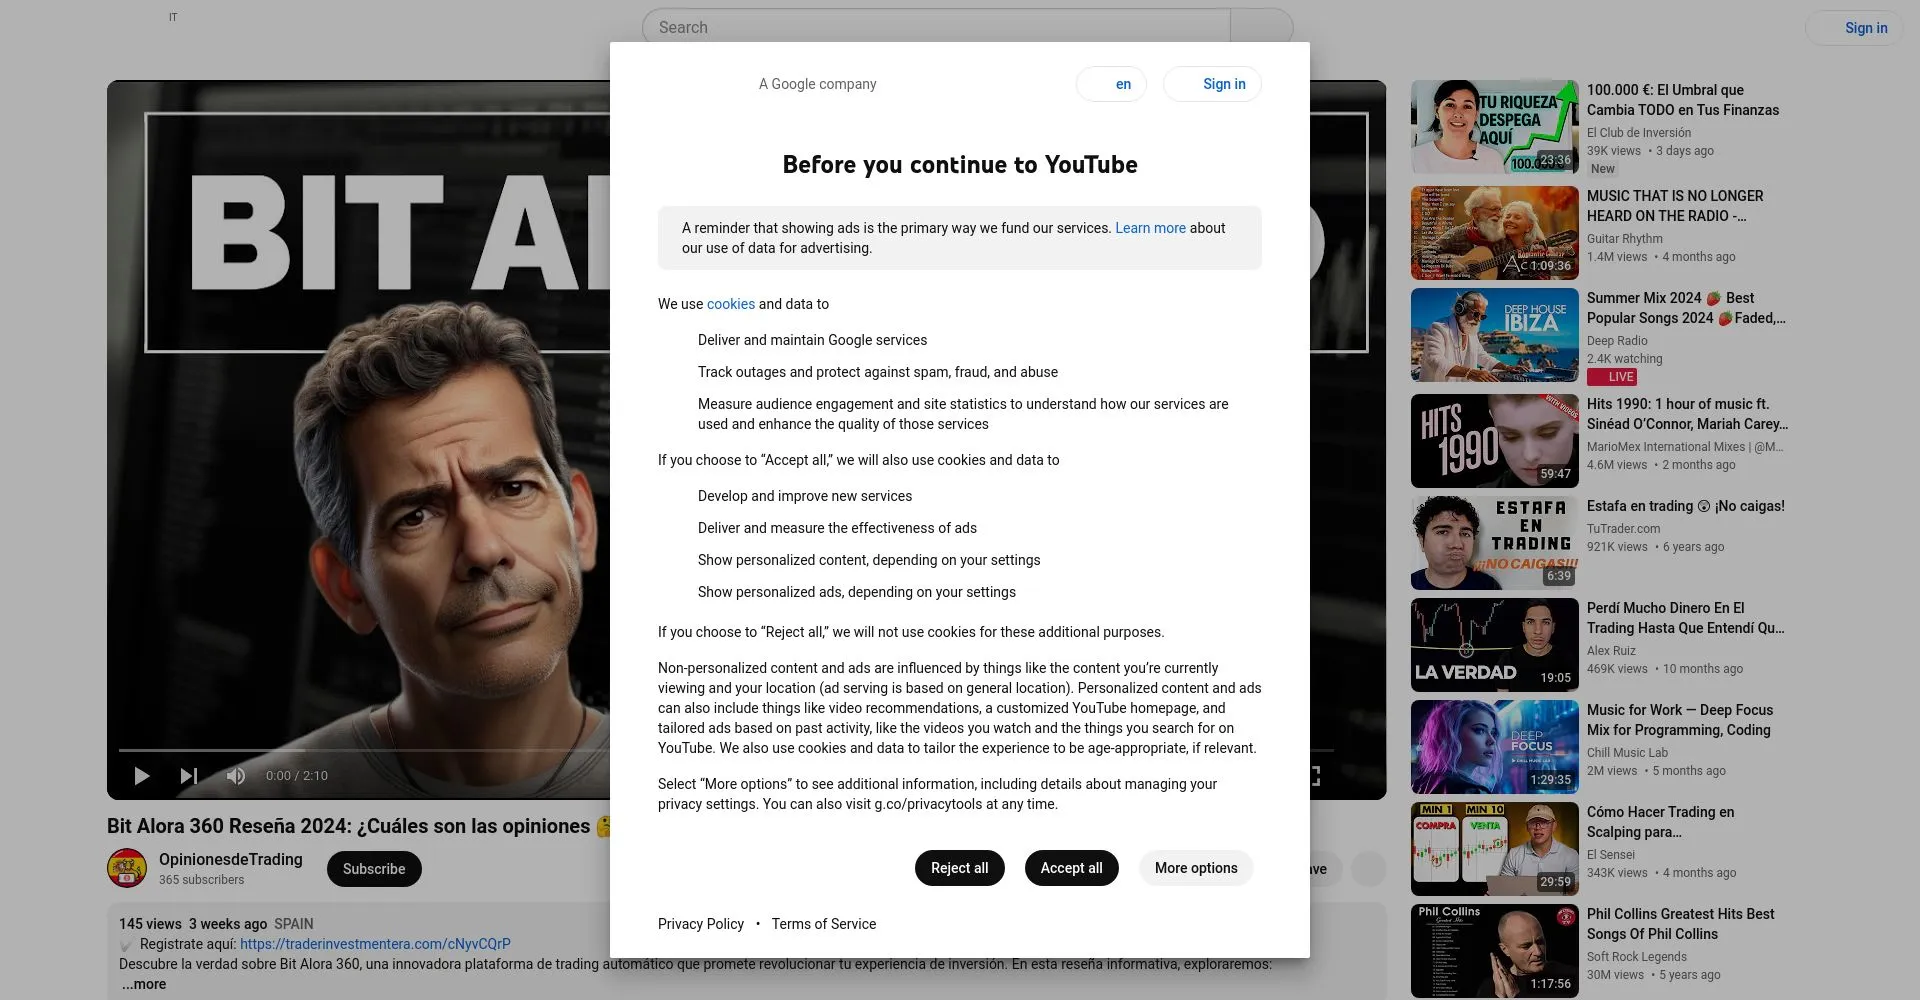This screenshot has height=1000, width=1920.
Task: Click title 'Estafa en trading ¡No caigas!'
Action: click(1686, 506)
